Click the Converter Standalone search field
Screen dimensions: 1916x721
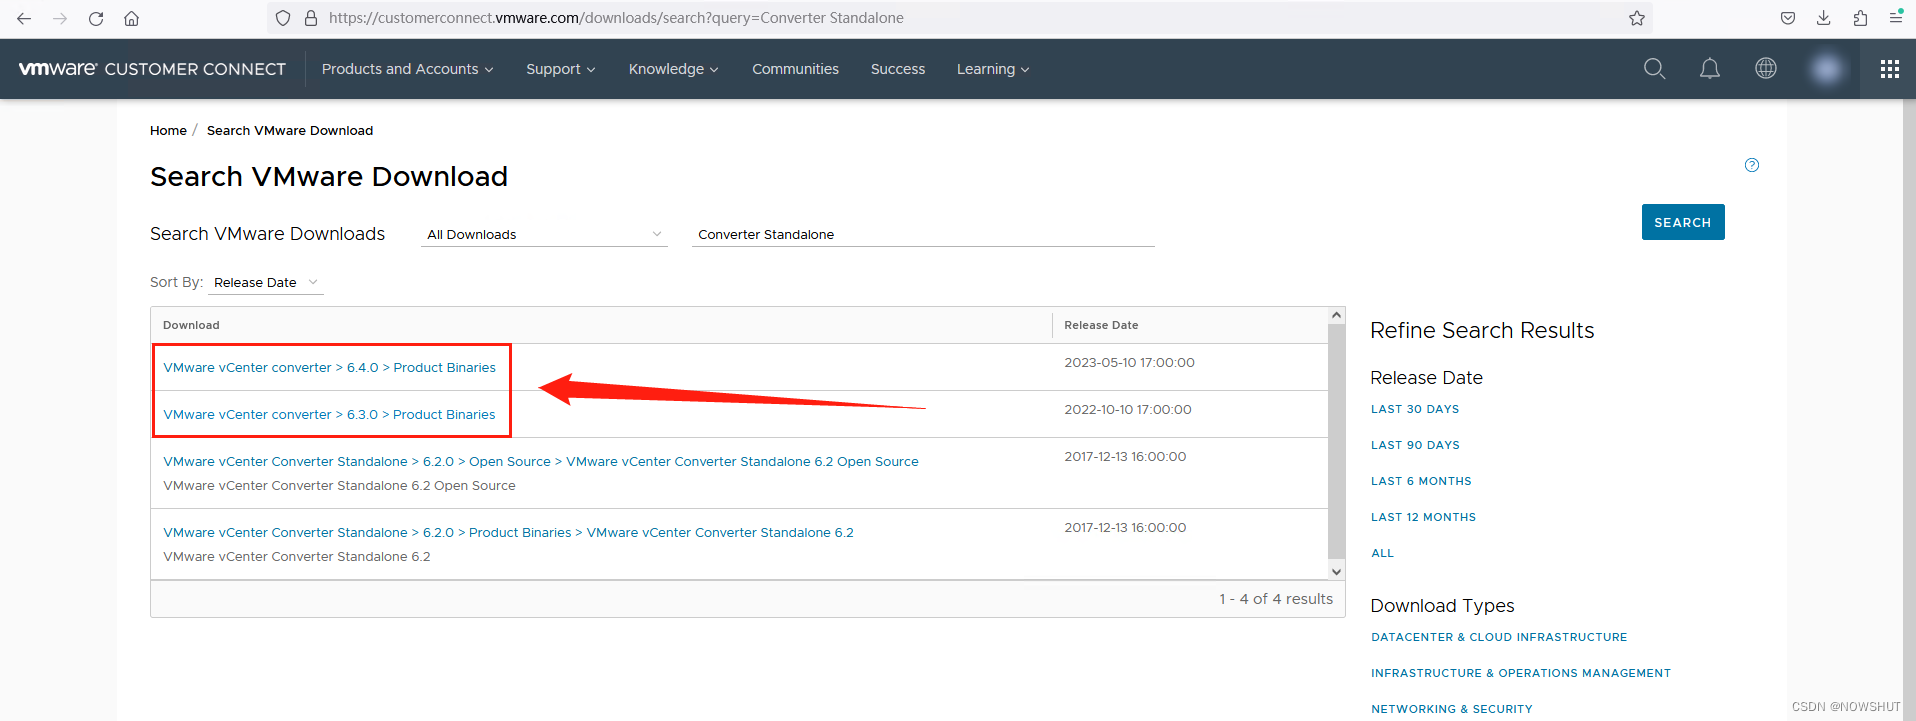pos(923,234)
